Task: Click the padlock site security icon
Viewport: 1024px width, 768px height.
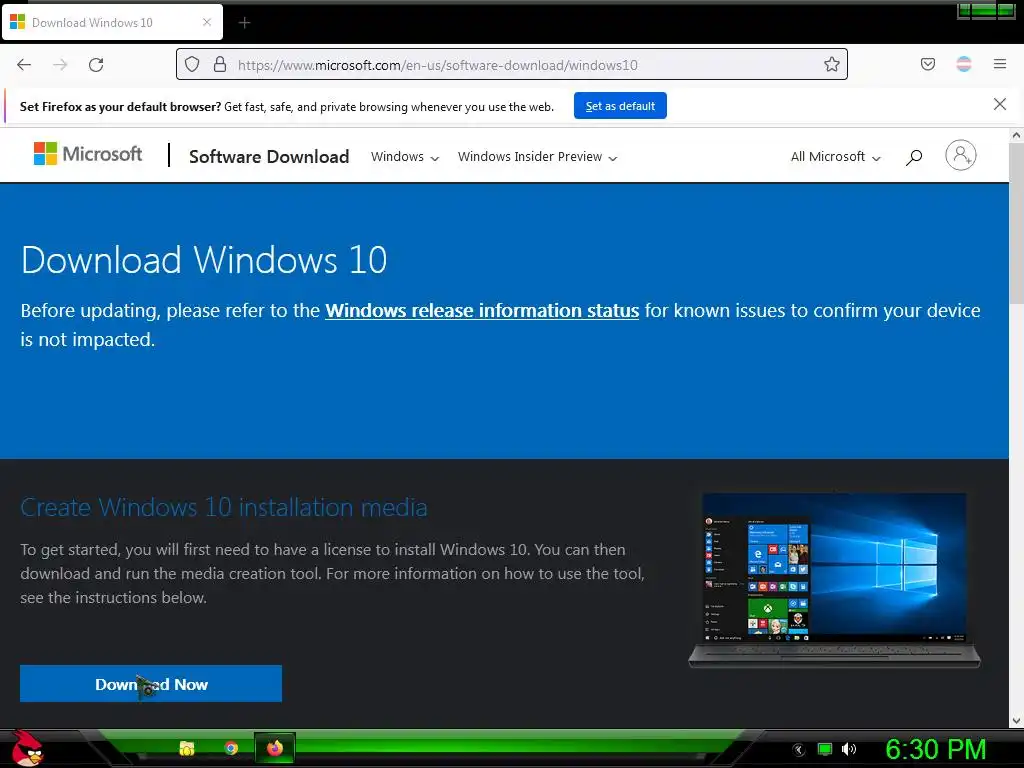Action: tap(220, 64)
